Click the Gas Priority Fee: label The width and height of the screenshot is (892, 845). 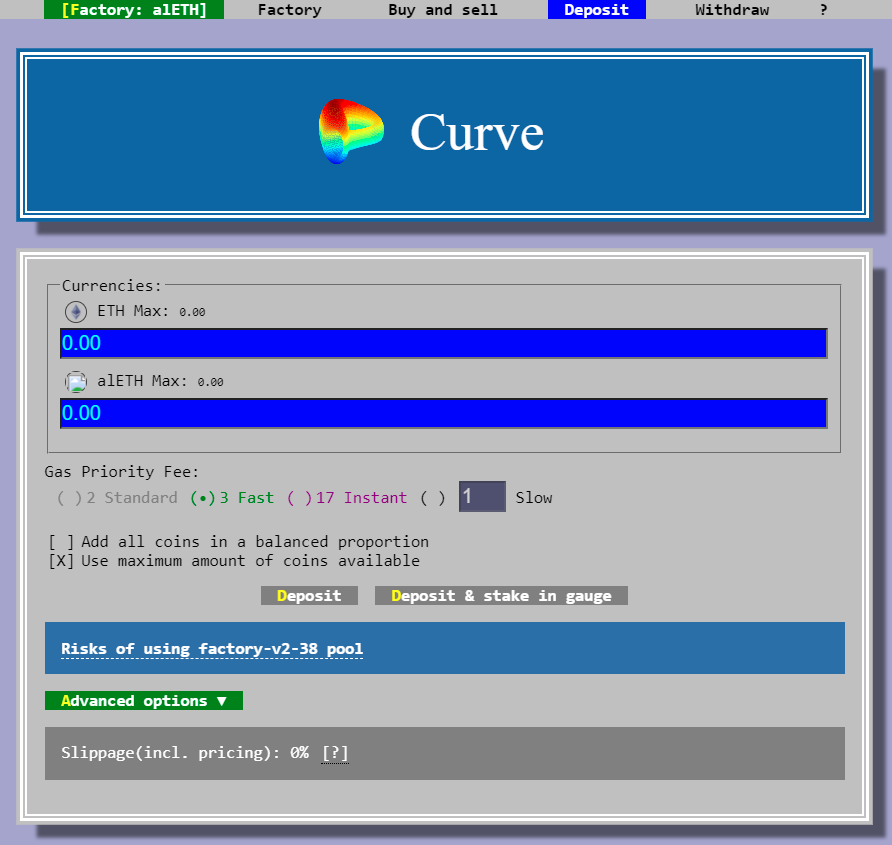tap(122, 472)
